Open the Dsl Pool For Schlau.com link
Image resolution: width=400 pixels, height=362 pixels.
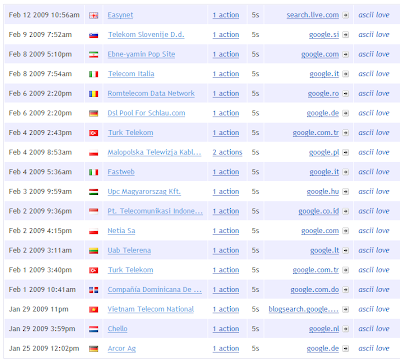[146, 113]
